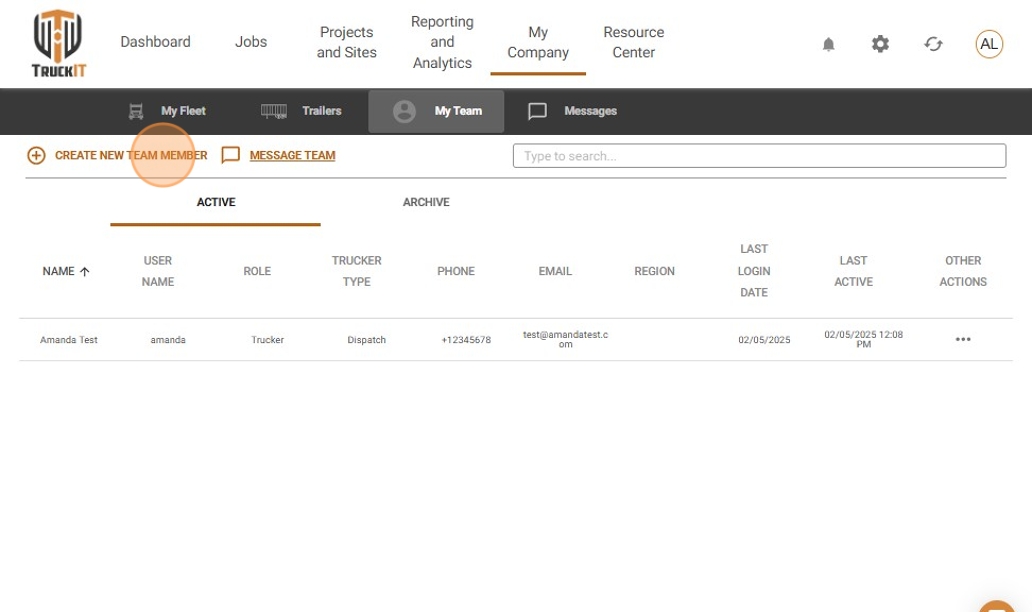This screenshot has width=1032, height=612.
Task: Open Reporting and Analytics
Action: pyautogui.click(x=442, y=42)
